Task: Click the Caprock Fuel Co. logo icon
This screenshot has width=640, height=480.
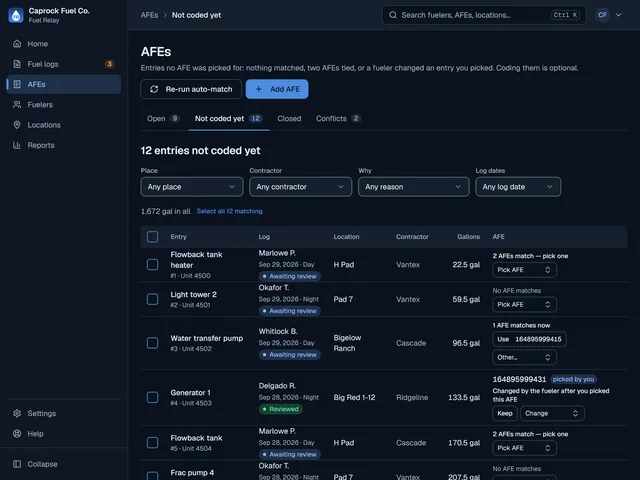Action: [x=16, y=15]
